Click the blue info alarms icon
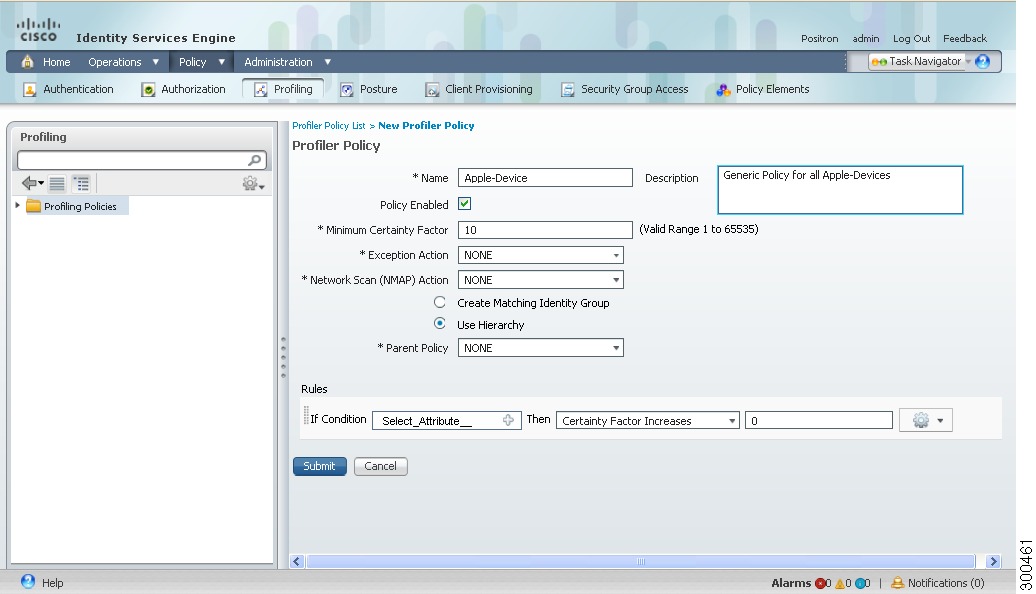This screenshot has width=1036, height=594. (x=860, y=583)
